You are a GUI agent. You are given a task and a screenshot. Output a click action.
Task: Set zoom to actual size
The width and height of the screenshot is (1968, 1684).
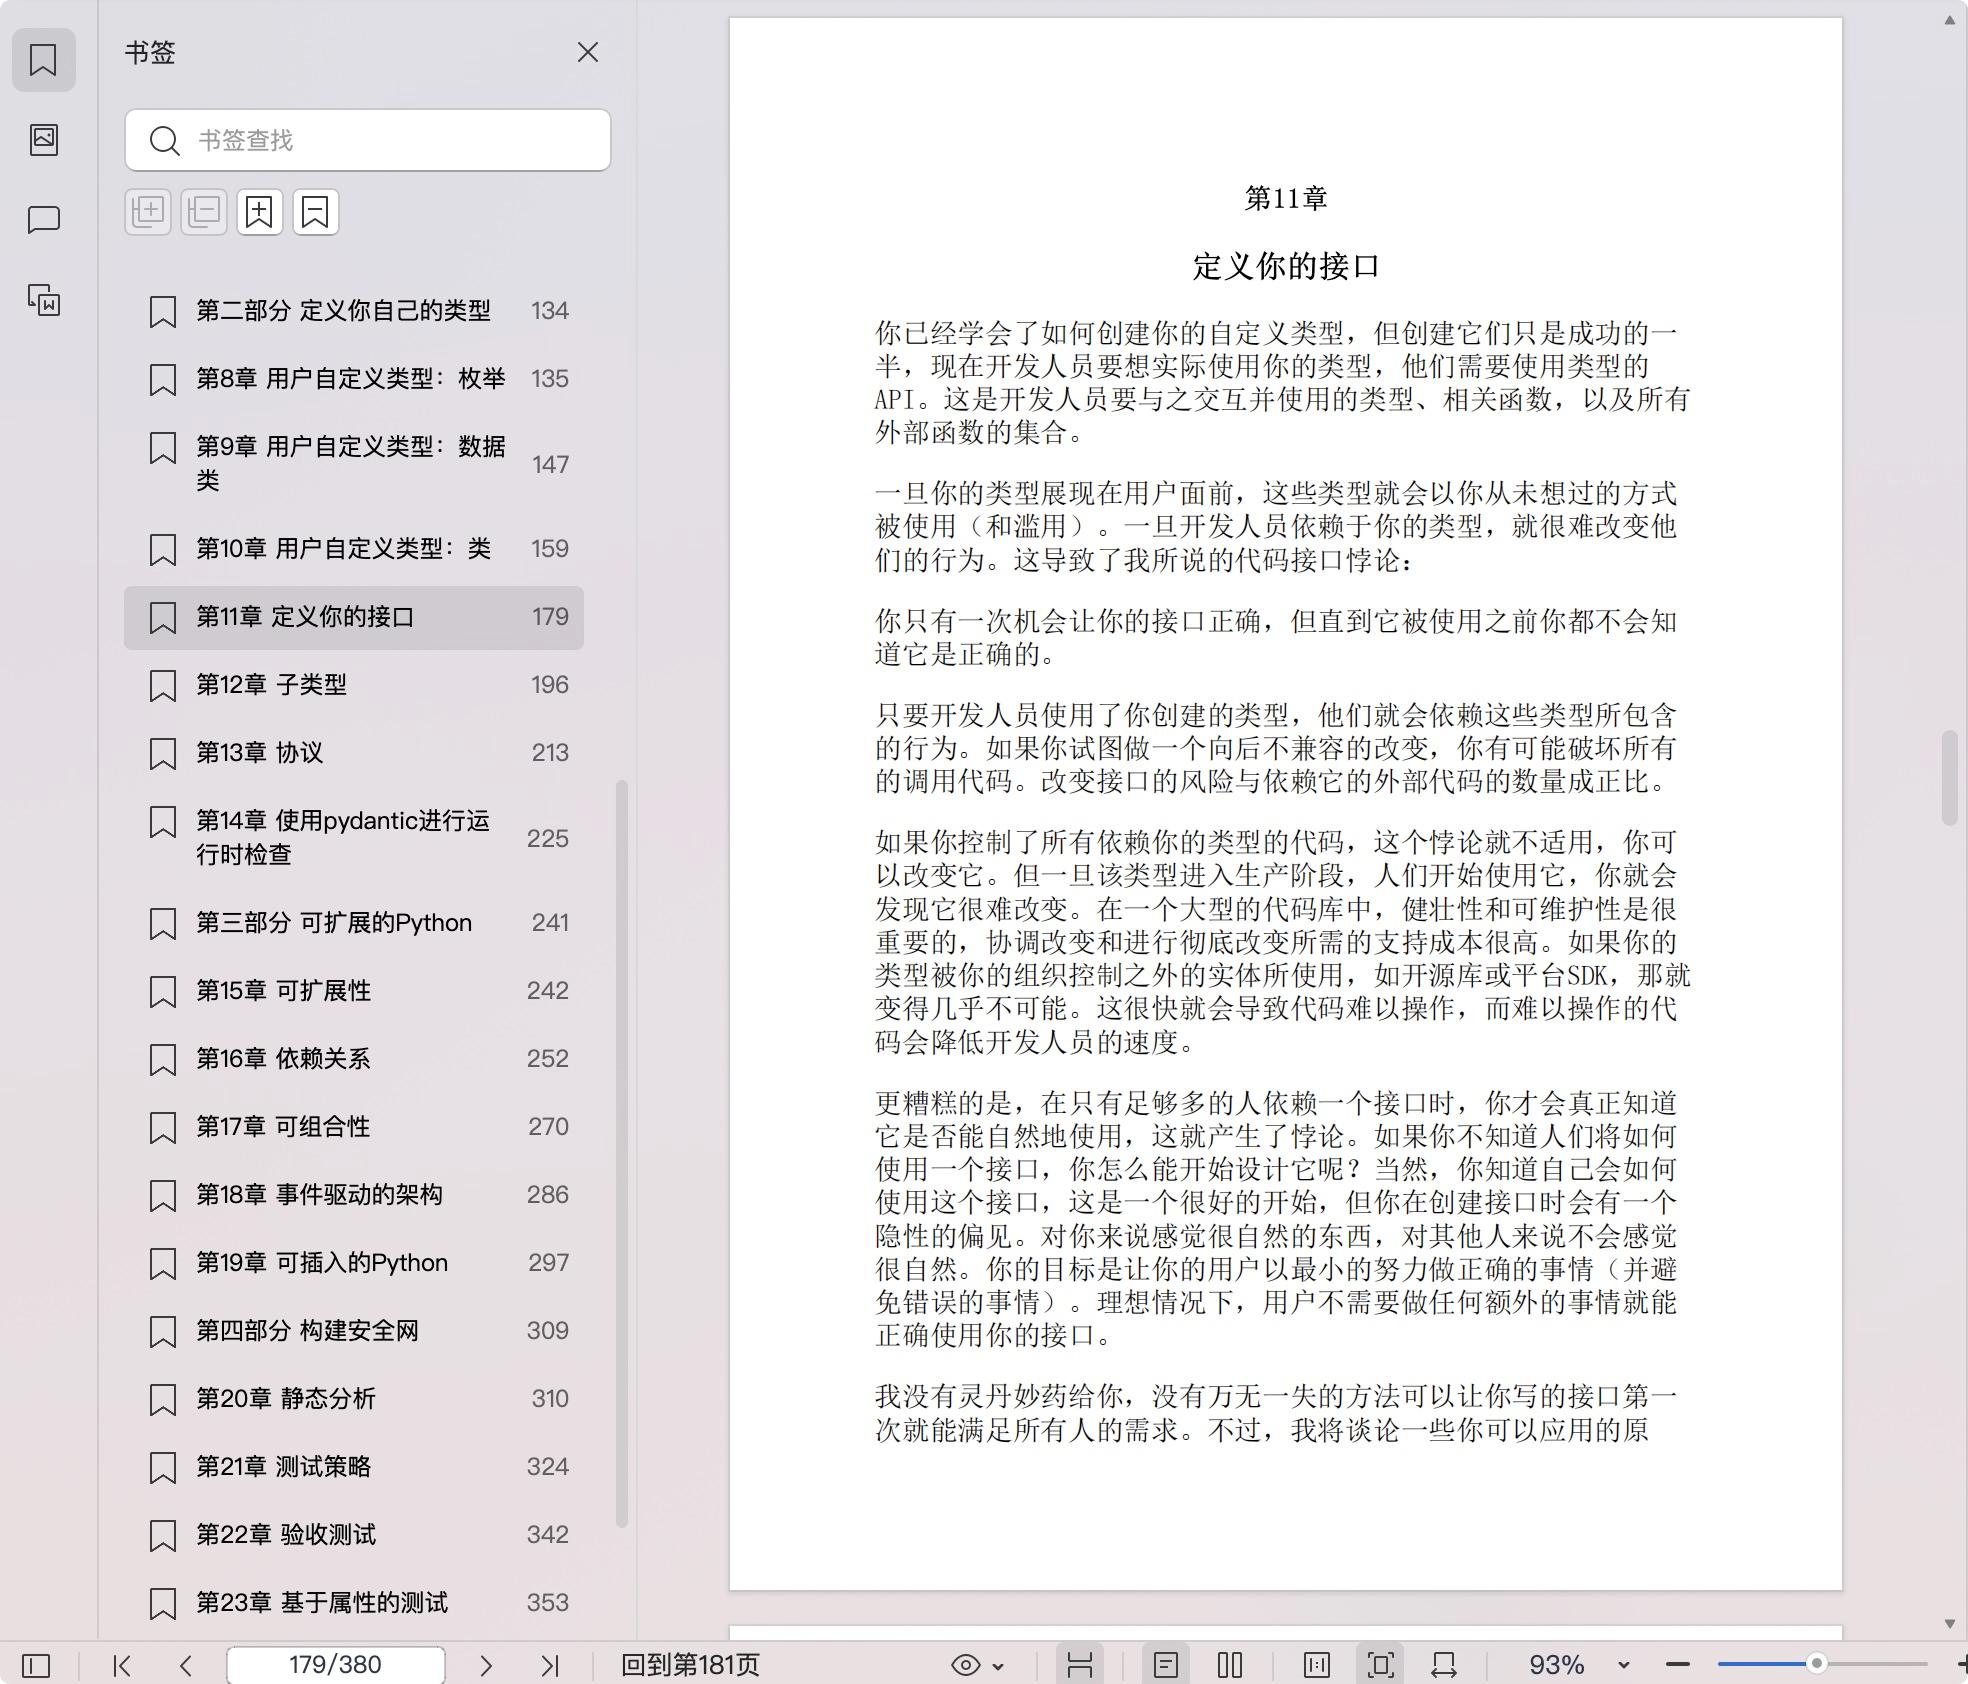coord(1317,1665)
